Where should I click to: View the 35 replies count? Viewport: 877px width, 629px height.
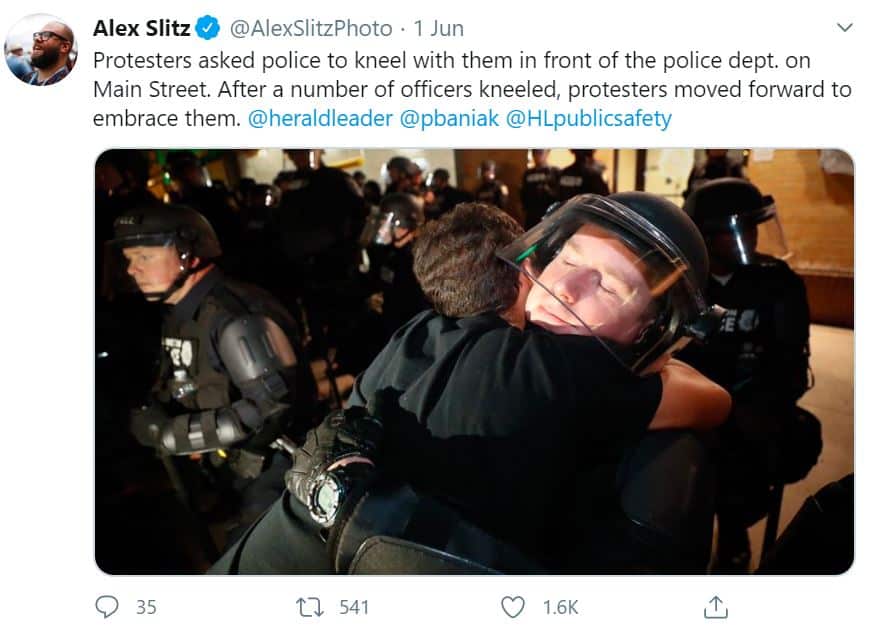point(147,607)
